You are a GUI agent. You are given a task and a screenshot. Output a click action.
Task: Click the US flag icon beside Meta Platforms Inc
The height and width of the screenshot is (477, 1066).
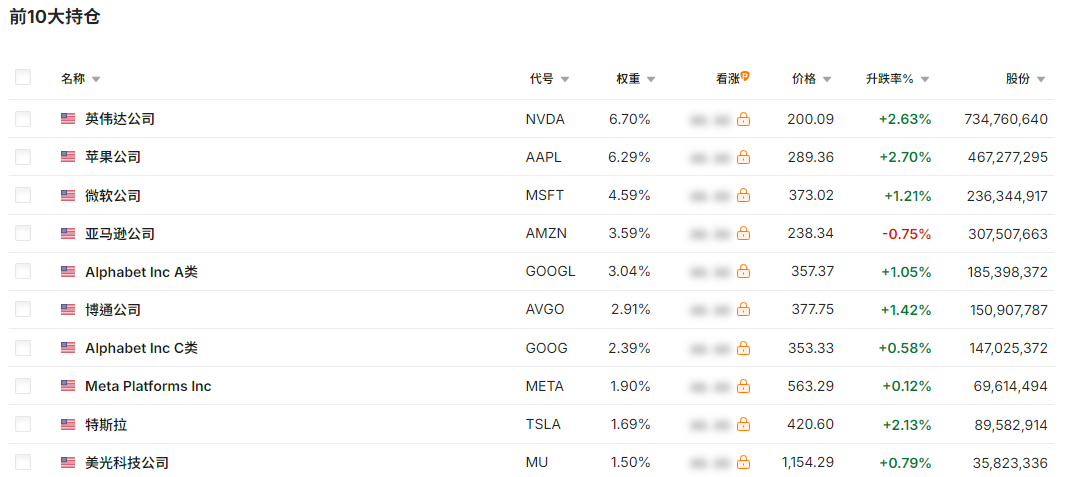click(x=68, y=386)
